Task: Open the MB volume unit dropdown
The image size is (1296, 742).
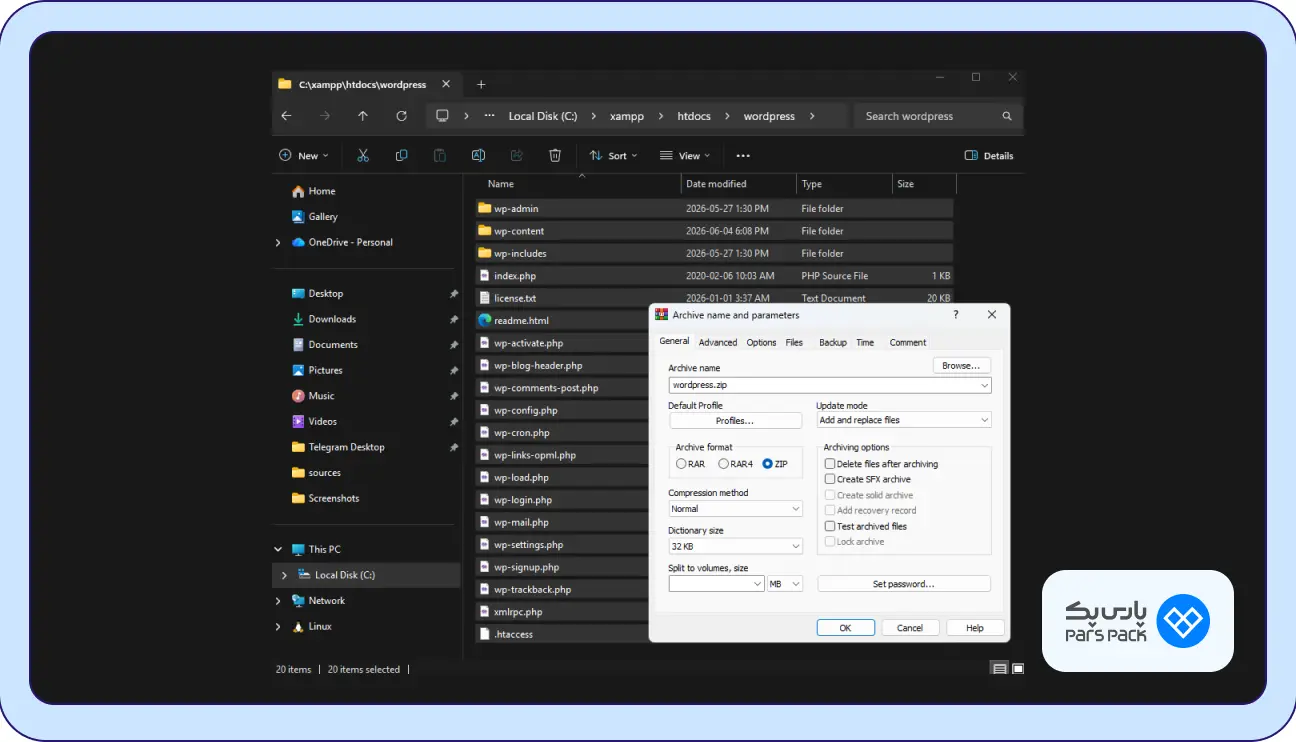Action: click(x=796, y=584)
